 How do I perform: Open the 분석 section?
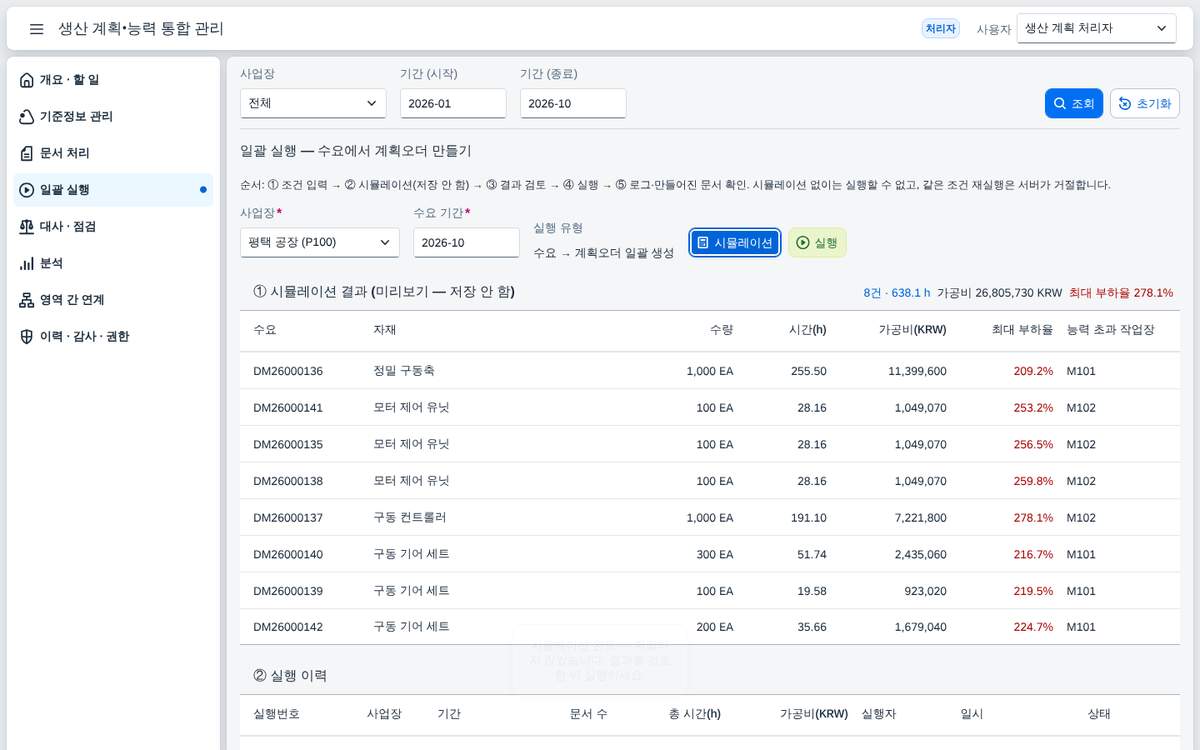pos(113,264)
